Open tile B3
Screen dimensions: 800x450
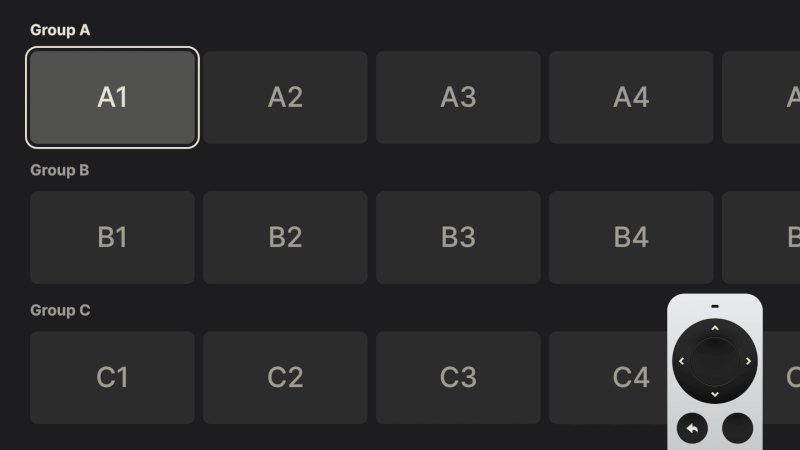click(458, 237)
